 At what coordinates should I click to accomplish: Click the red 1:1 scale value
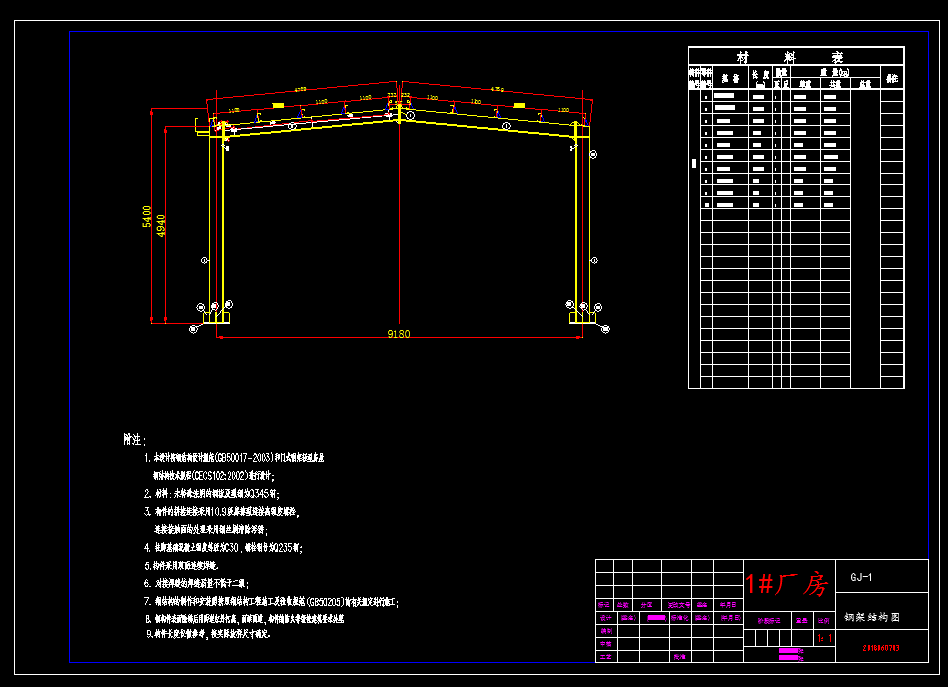pos(825,638)
